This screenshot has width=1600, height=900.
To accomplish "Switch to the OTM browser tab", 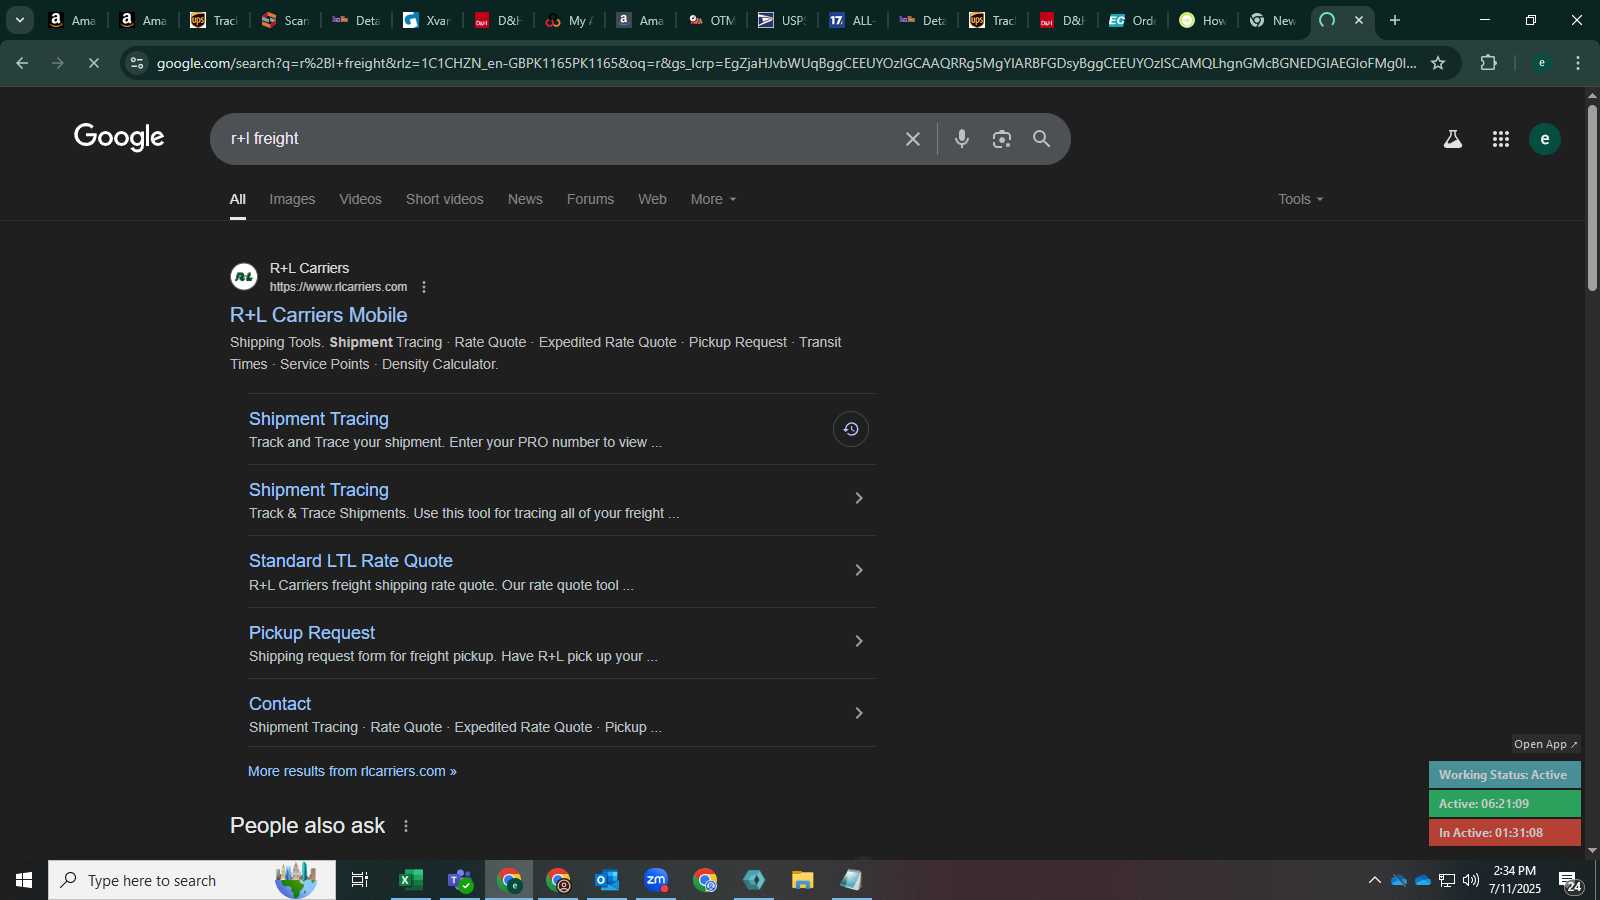I will [x=711, y=20].
